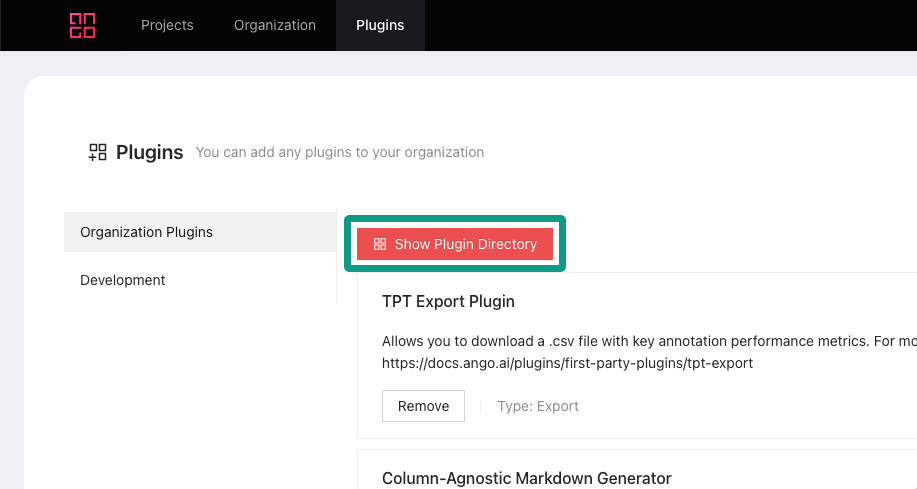Click the 'You can add any plugins' subtitle

point(340,153)
